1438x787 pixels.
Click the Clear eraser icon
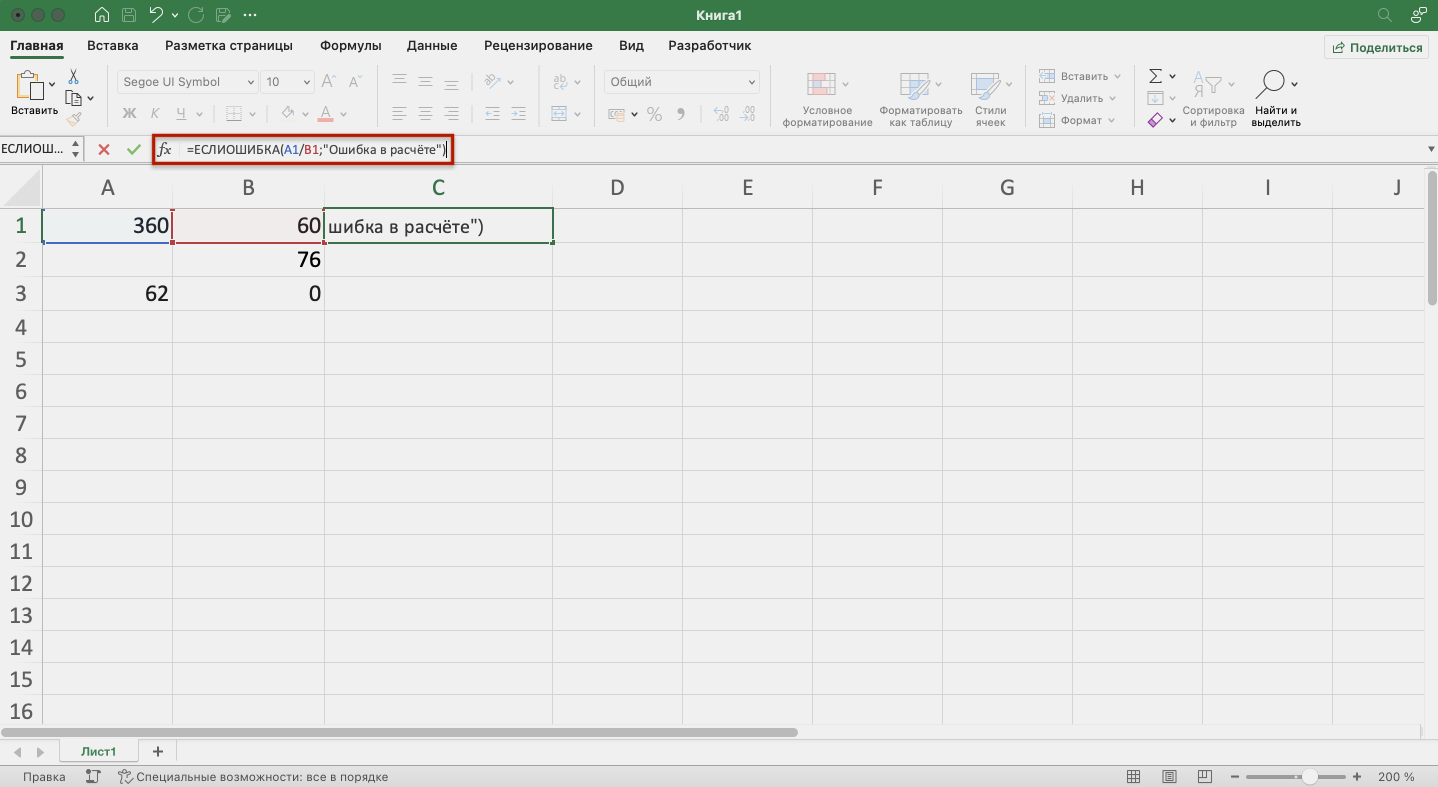point(1155,120)
